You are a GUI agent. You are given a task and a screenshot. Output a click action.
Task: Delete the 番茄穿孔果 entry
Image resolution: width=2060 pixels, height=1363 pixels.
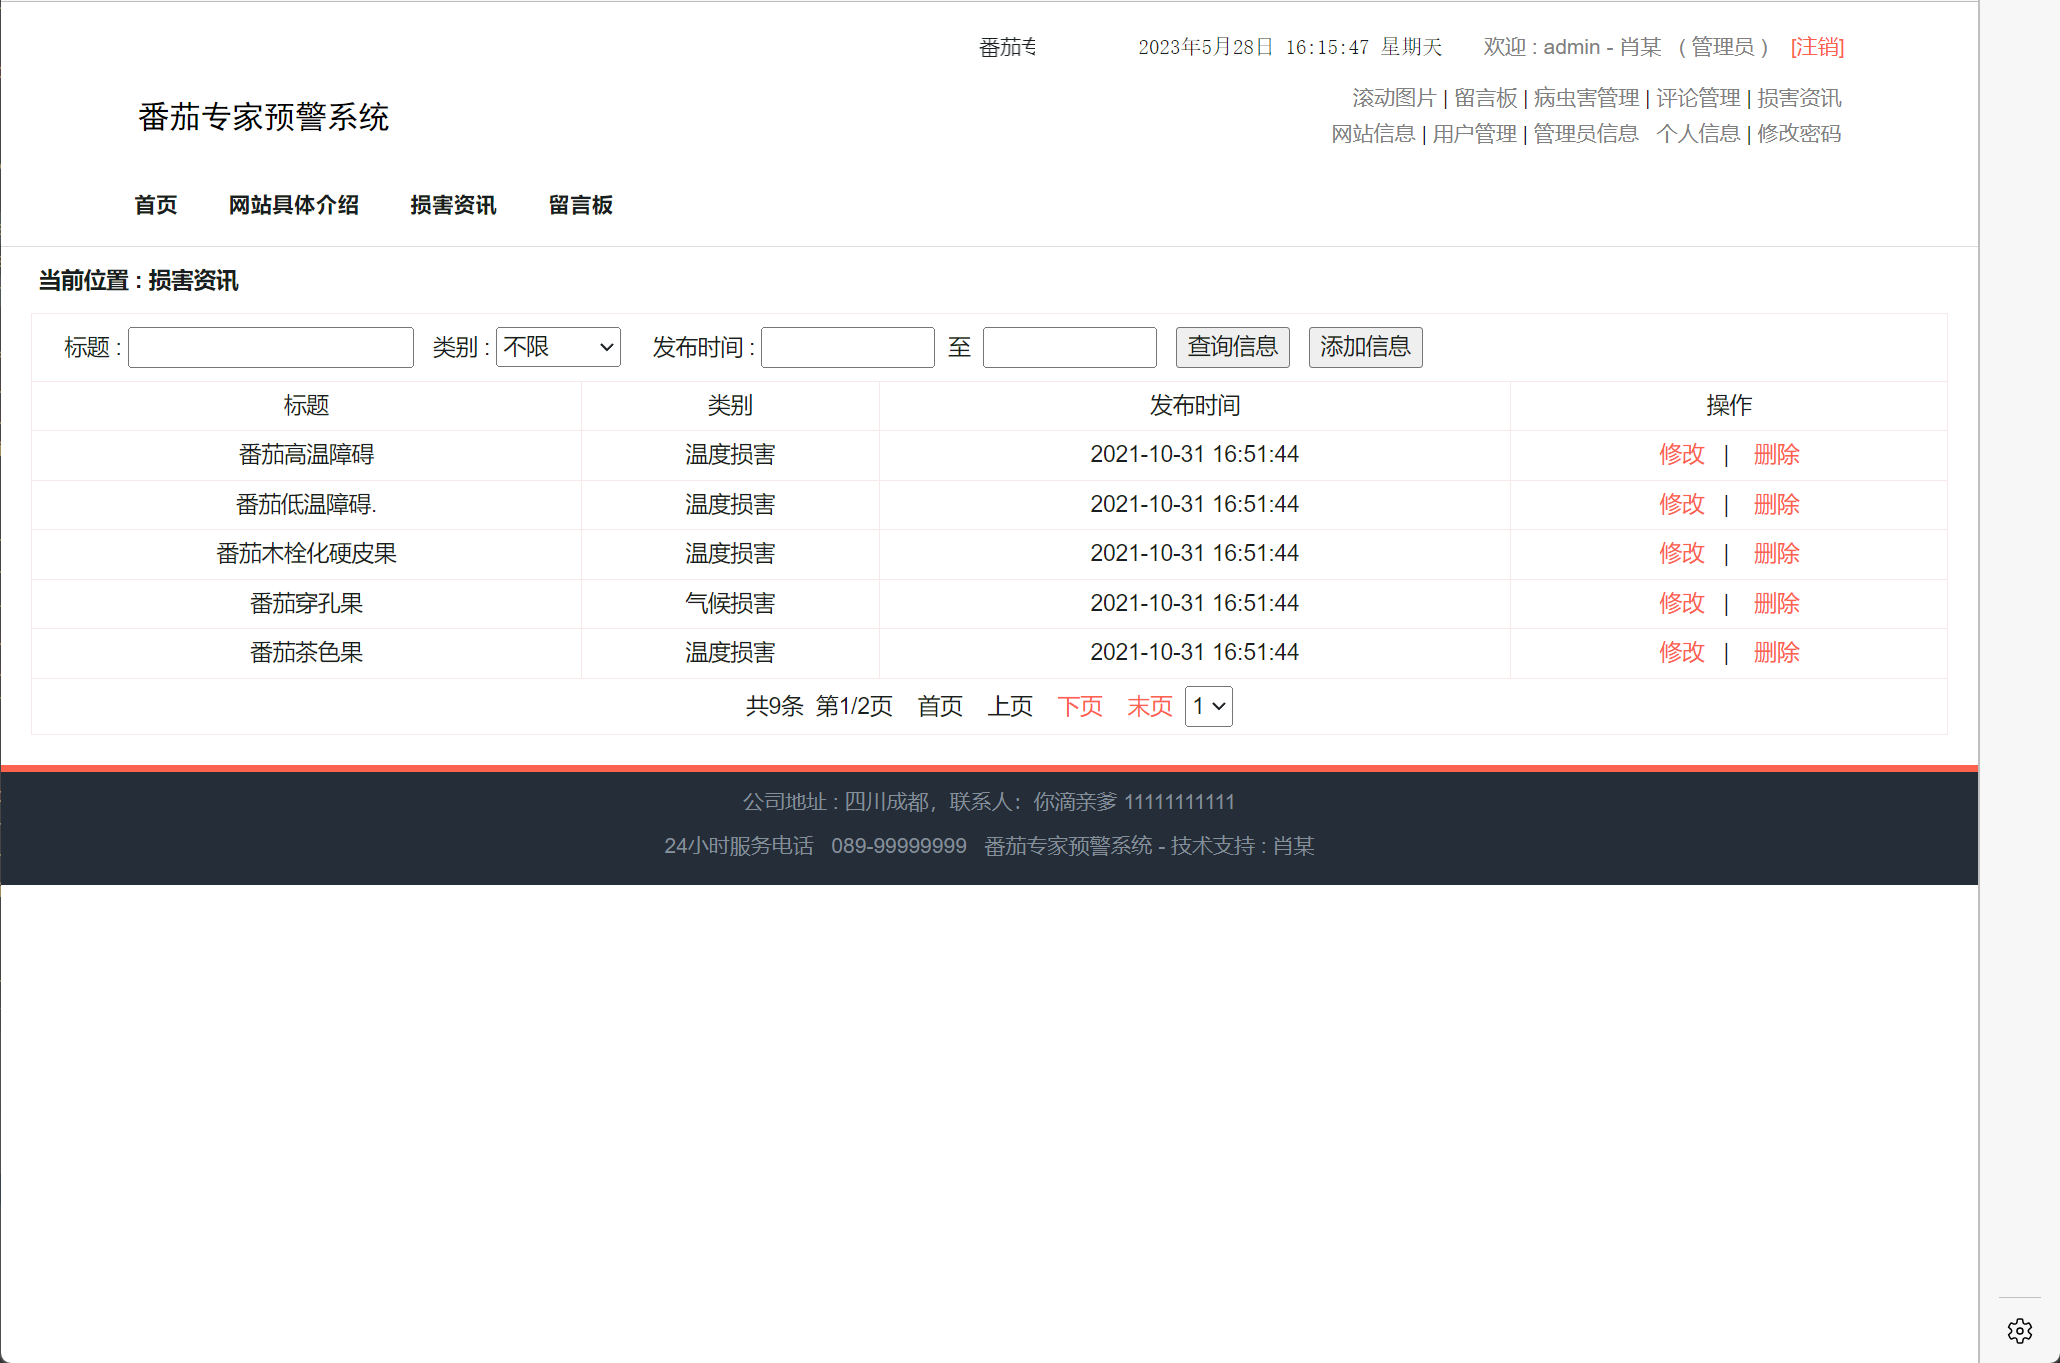tap(1776, 603)
